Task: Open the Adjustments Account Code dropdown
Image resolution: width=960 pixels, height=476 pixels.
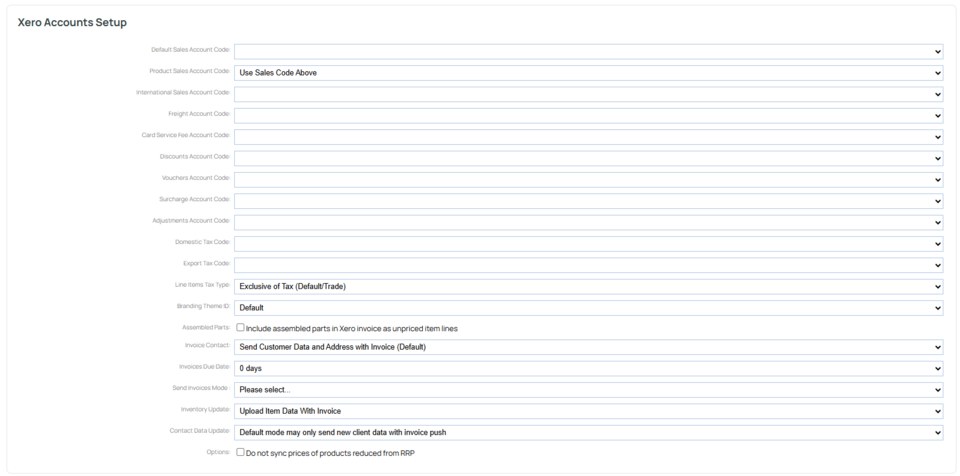Action: click(588, 222)
